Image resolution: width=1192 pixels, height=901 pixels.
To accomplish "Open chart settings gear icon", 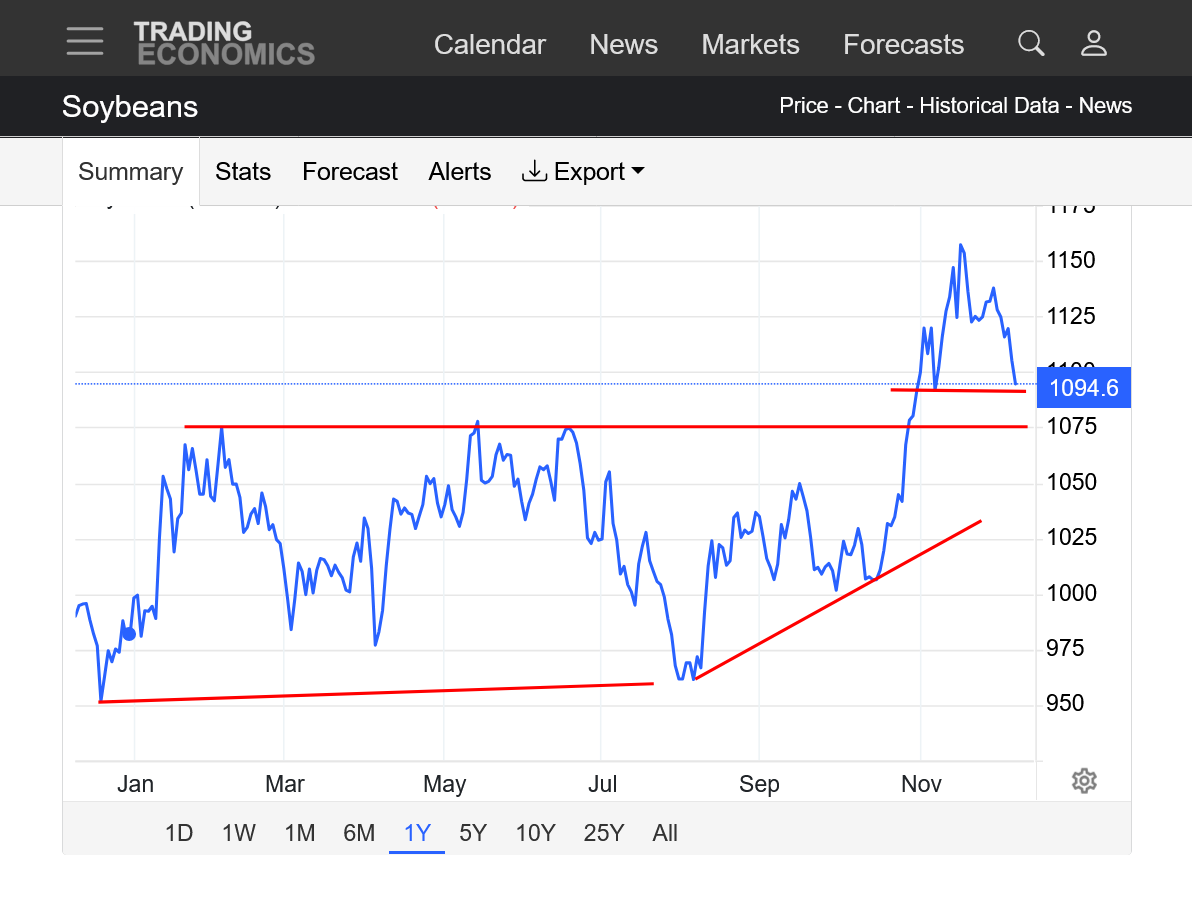I will tap(1084, 781).
